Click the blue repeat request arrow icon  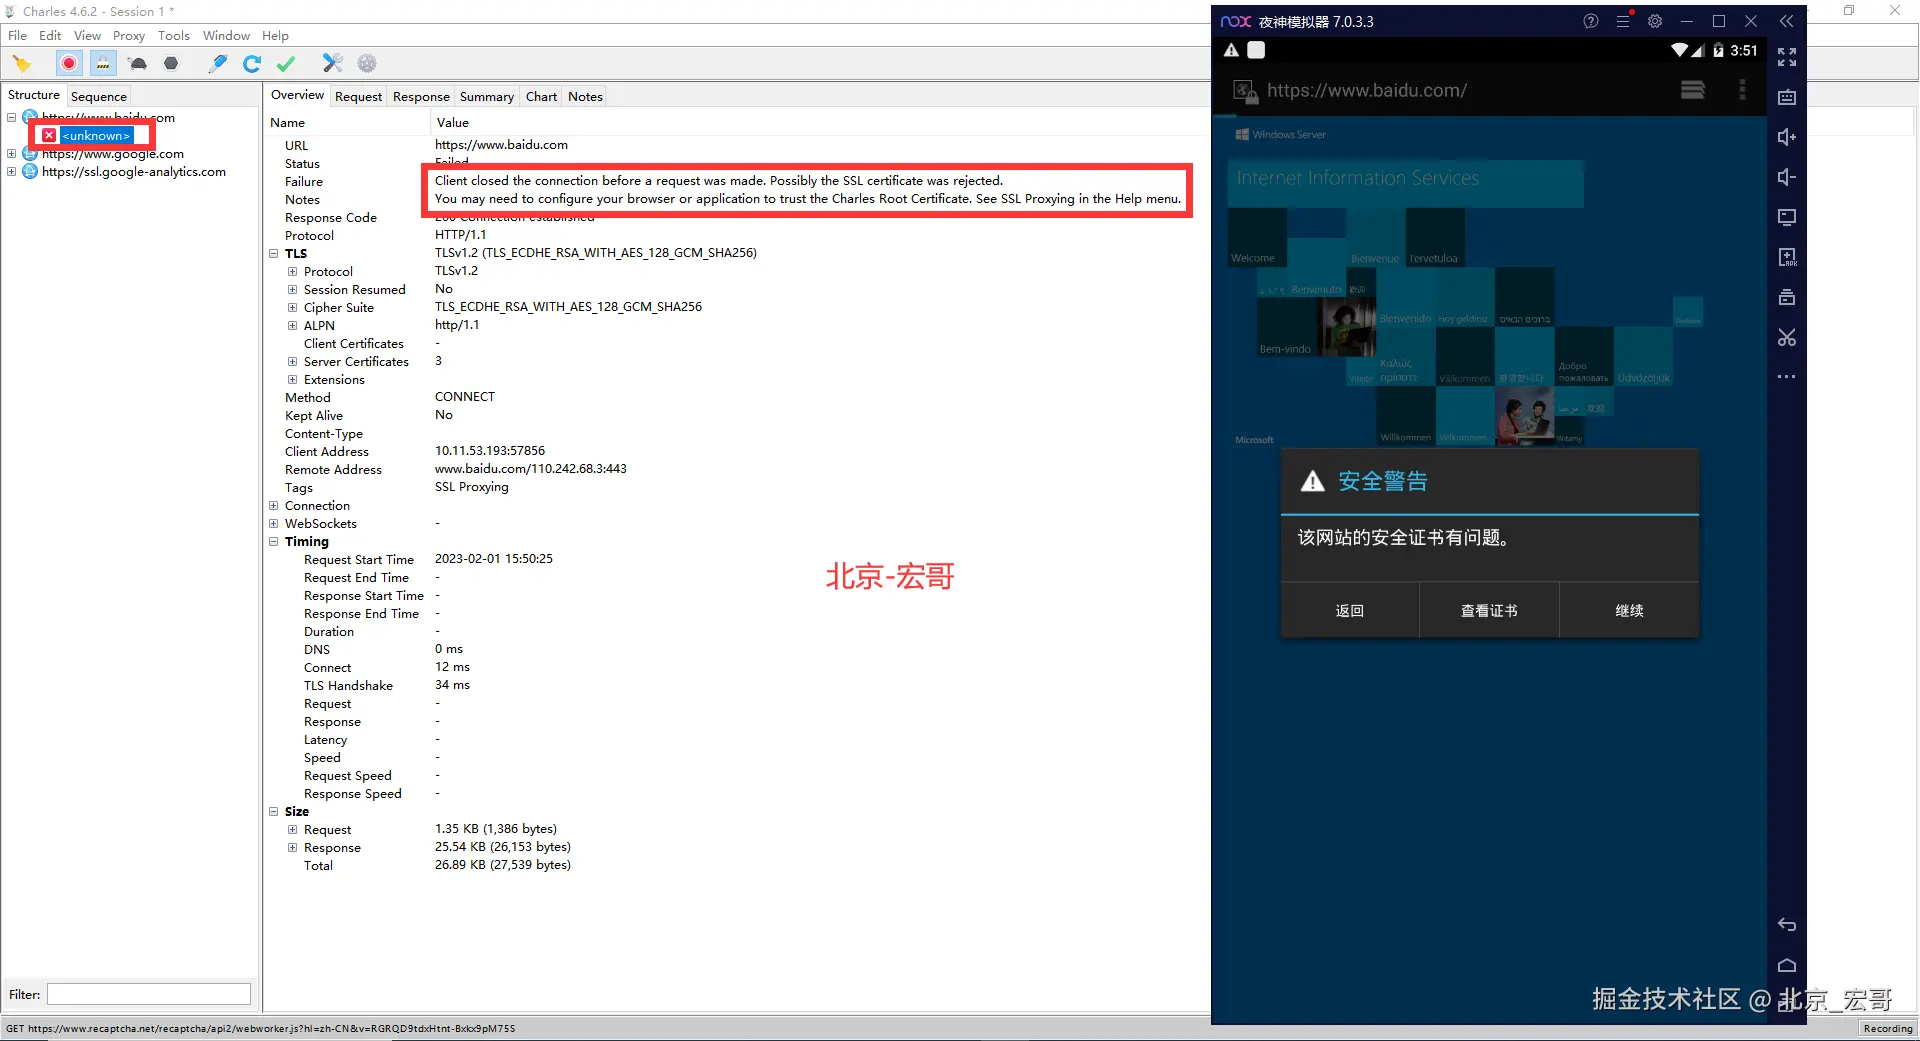(x=252, y=64)
